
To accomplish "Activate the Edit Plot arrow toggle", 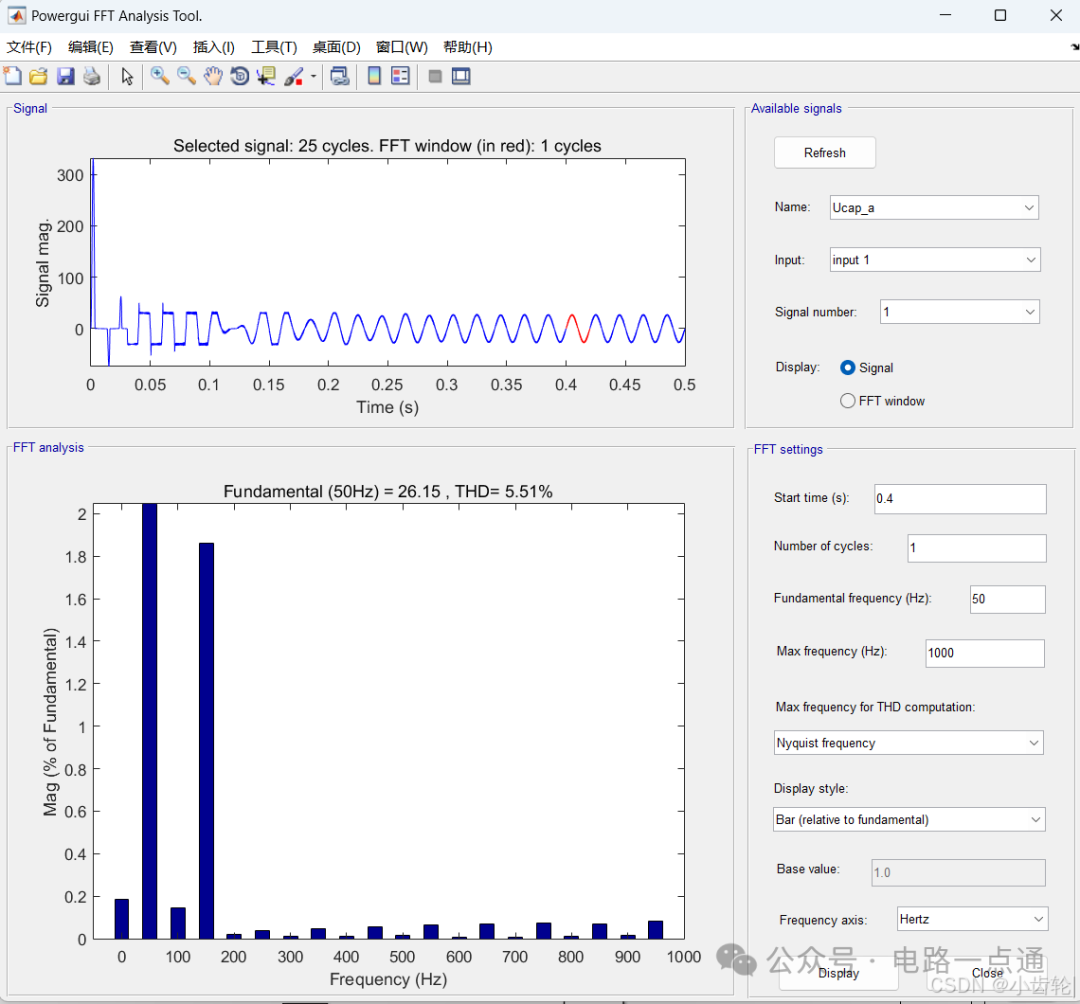I will (x=127, y=76).
